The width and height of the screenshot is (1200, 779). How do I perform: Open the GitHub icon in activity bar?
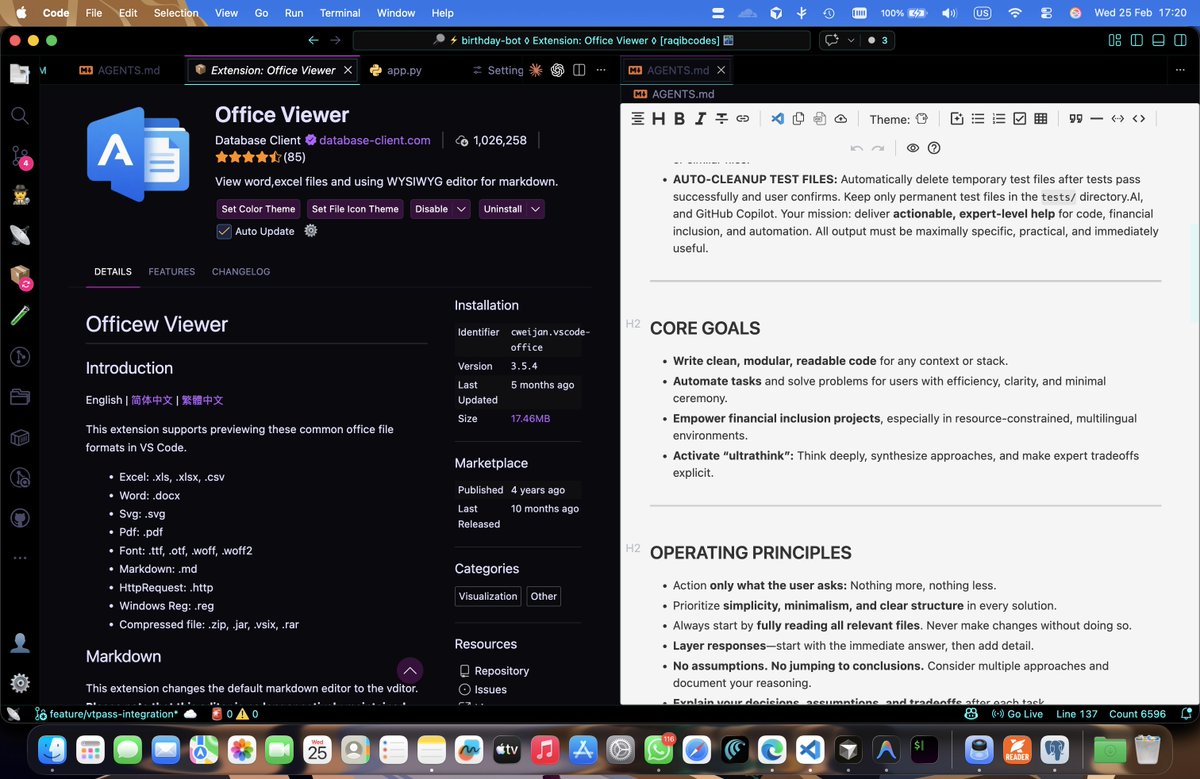(20, 518)
